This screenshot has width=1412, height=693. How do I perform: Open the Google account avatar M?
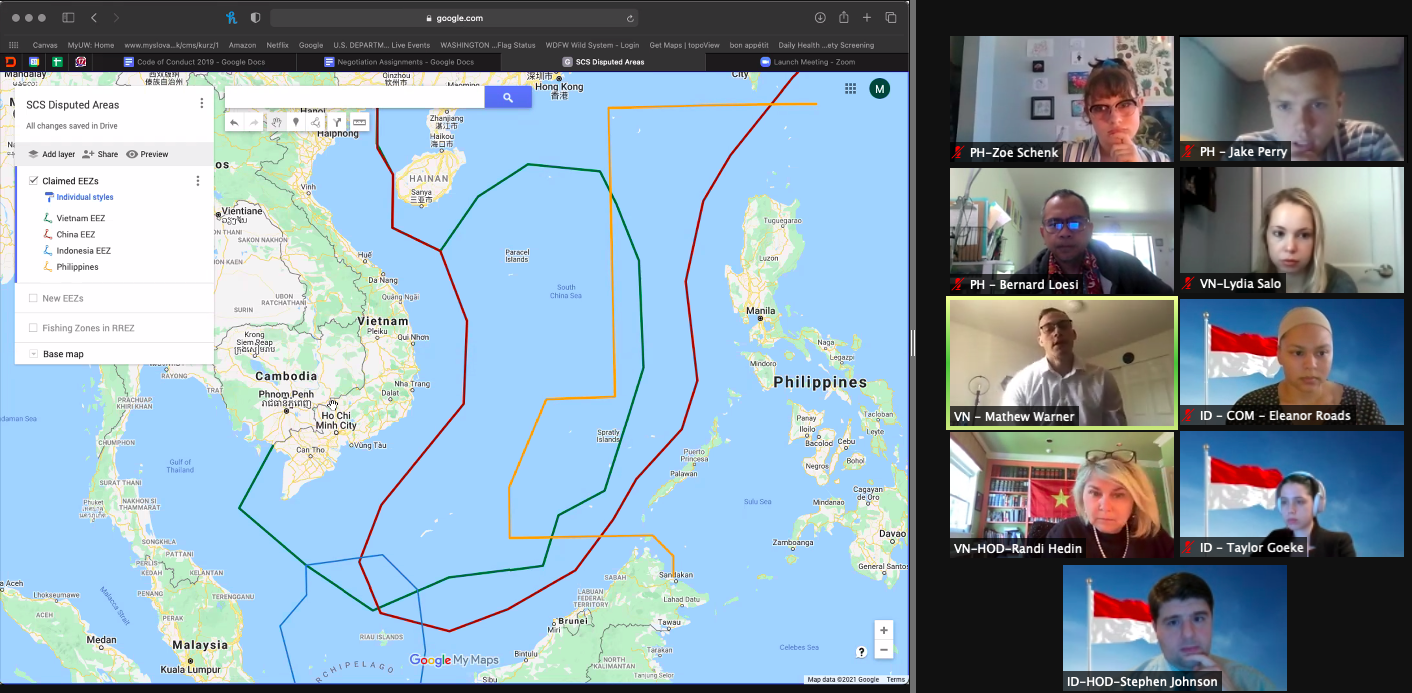(879, 88)
